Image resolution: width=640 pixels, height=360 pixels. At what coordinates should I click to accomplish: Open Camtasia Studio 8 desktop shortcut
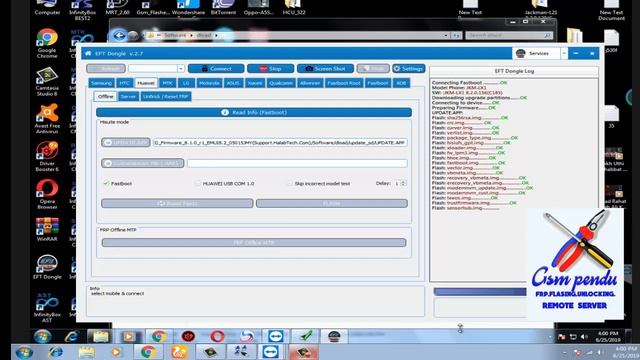(47, 81)
